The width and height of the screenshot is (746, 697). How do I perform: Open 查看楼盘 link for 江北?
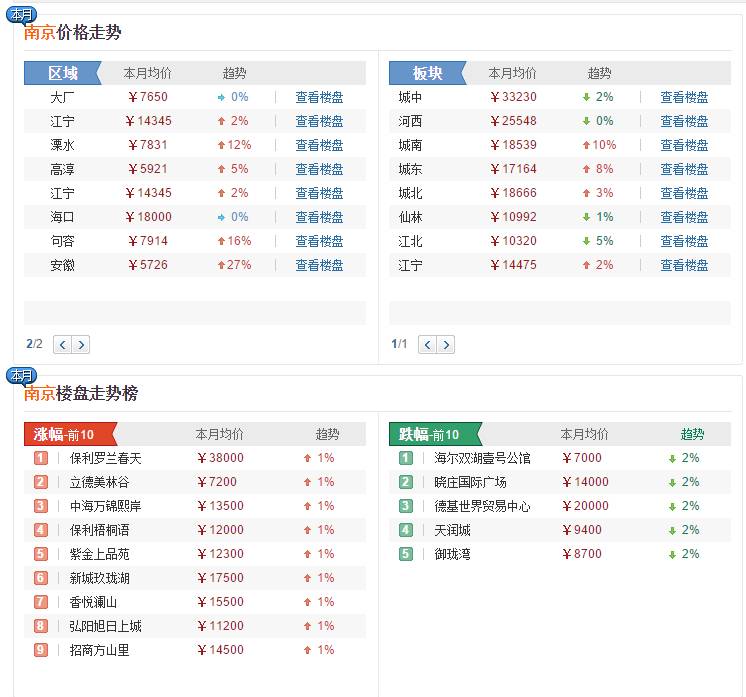tap(684, 241)
